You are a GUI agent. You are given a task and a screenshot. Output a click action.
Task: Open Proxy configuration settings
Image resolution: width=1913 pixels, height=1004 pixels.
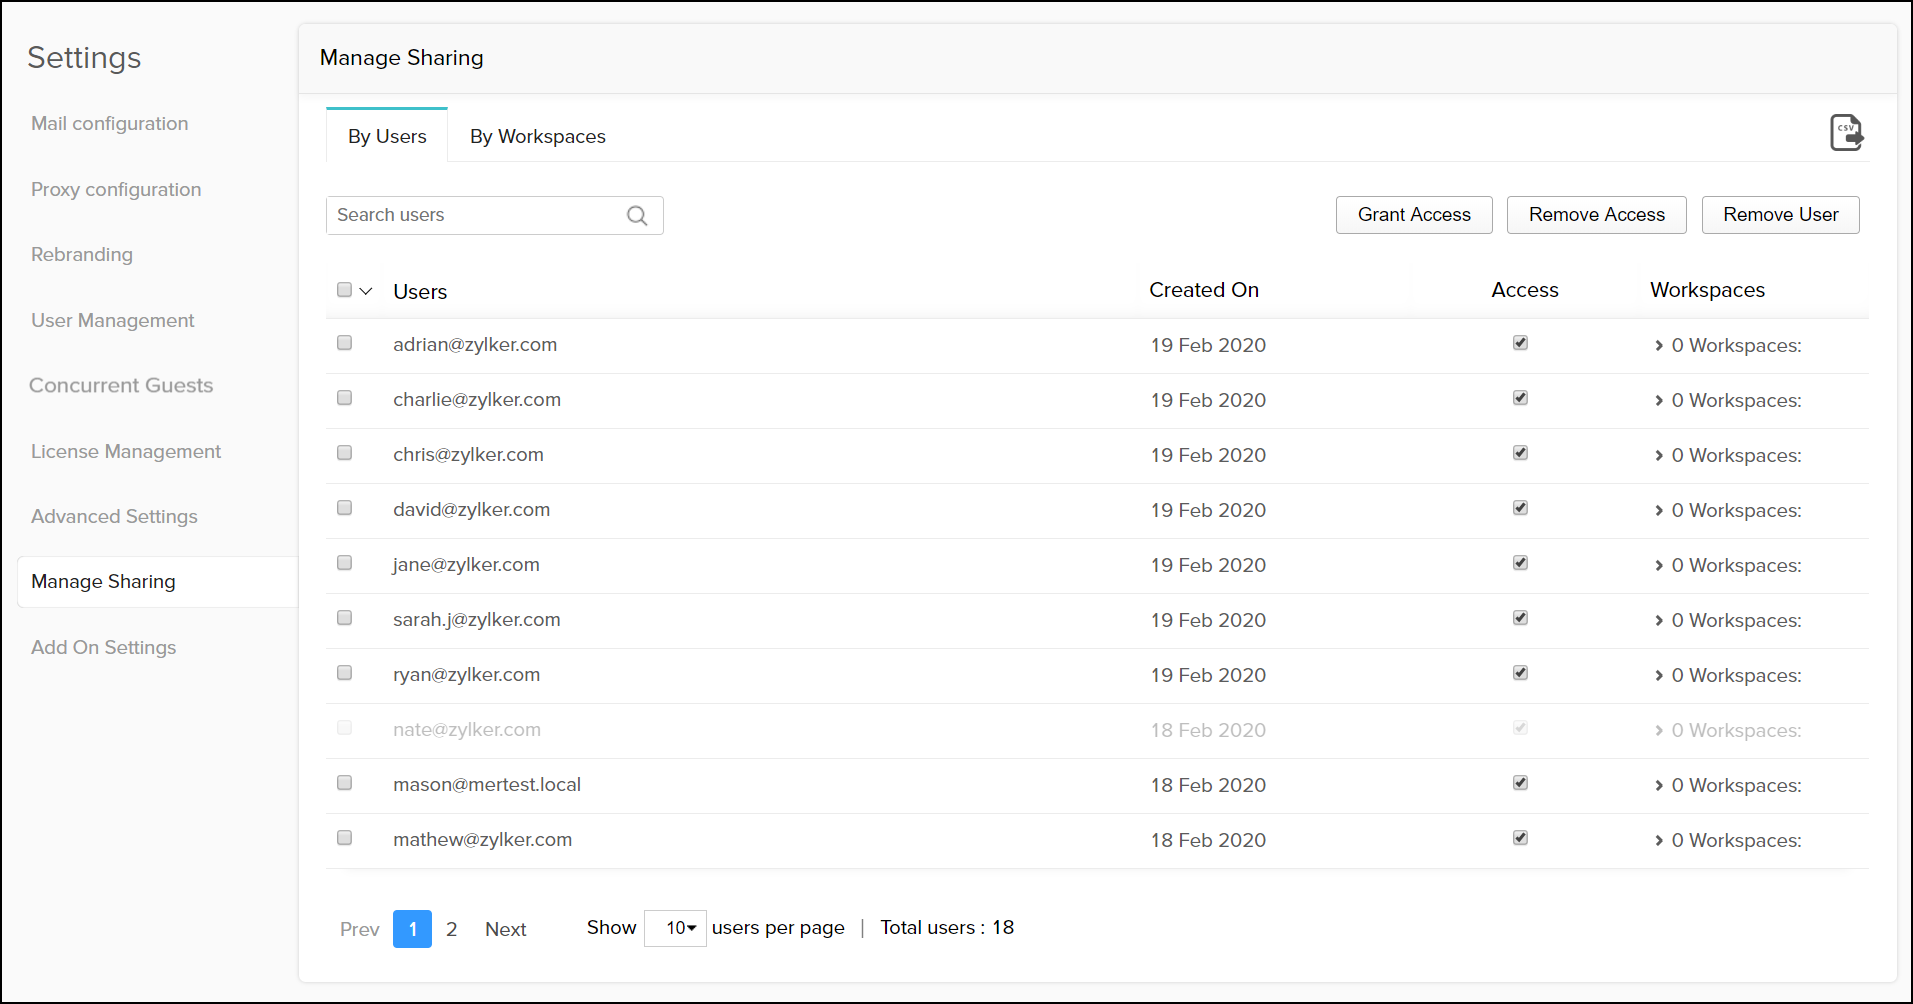coord(116,189)
